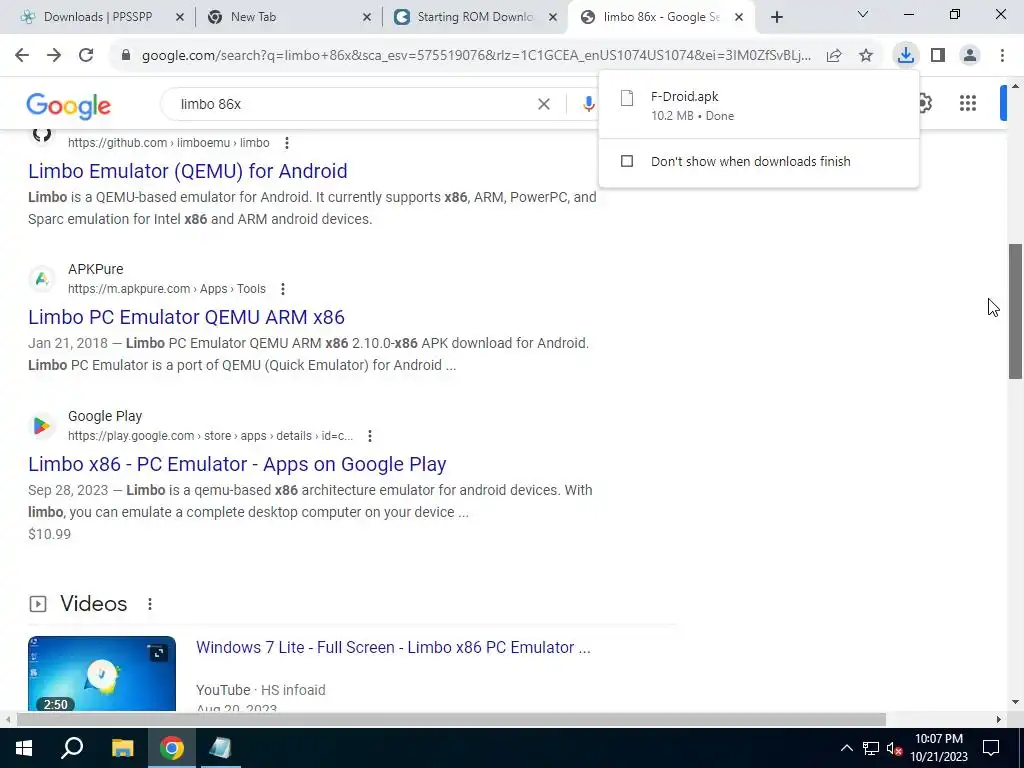
Task: Open File Explorer from taskbar
Action: click(x=122, y=748)
